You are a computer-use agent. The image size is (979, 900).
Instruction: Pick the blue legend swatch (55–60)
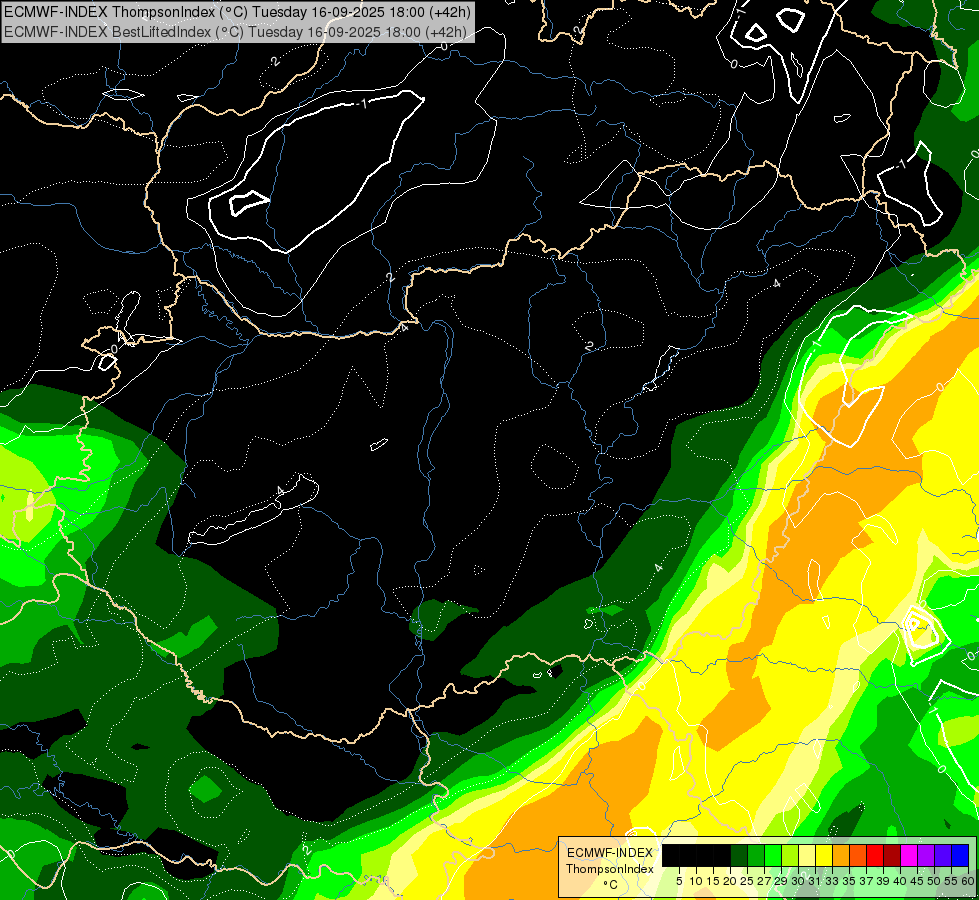[x=960, y=855]
